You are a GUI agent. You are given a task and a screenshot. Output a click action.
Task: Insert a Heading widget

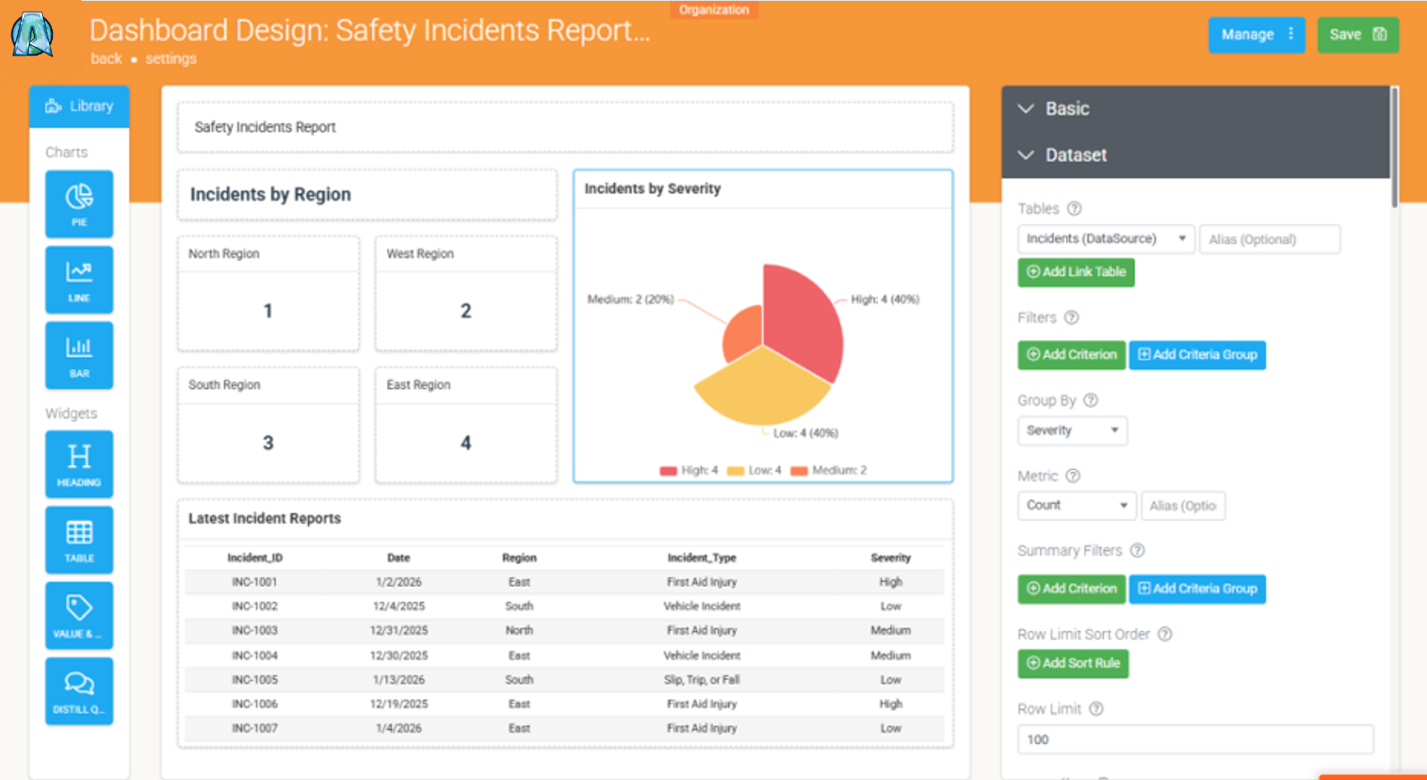click(79, 464)
